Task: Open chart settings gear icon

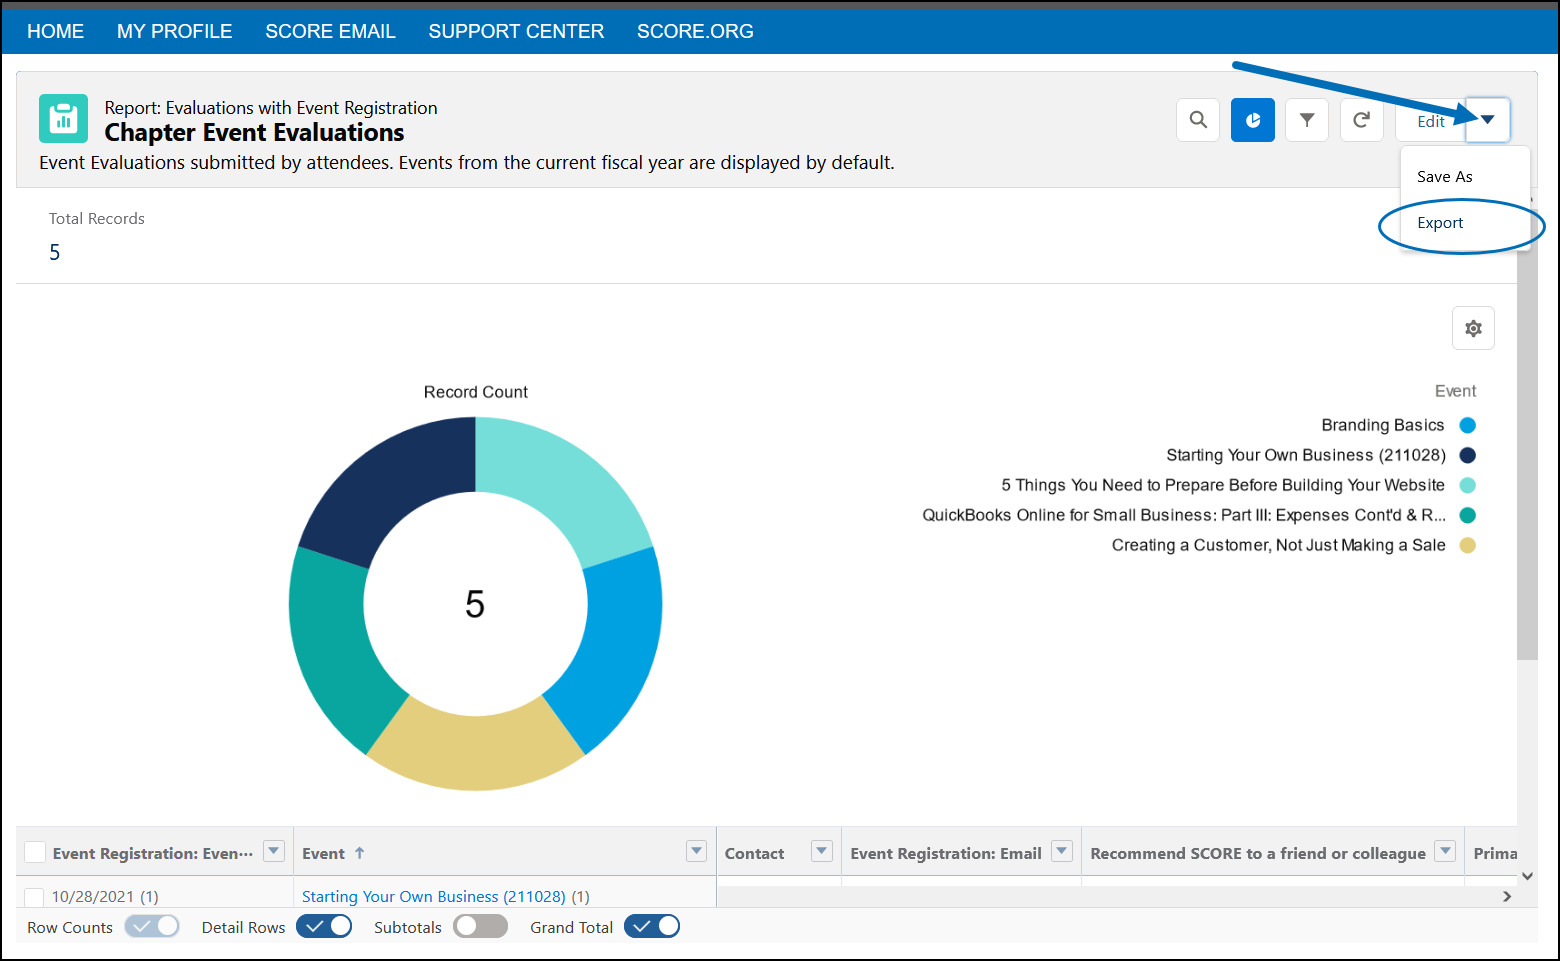Action: click(x=1473, y=328)
